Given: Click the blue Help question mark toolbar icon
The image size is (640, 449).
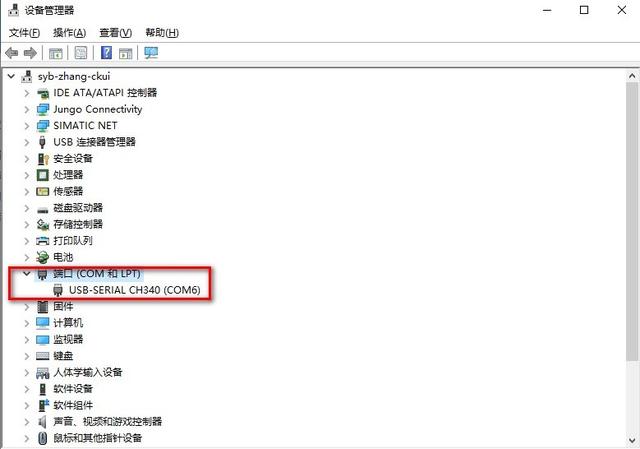Looking at the screenshot, I should 106,53.
